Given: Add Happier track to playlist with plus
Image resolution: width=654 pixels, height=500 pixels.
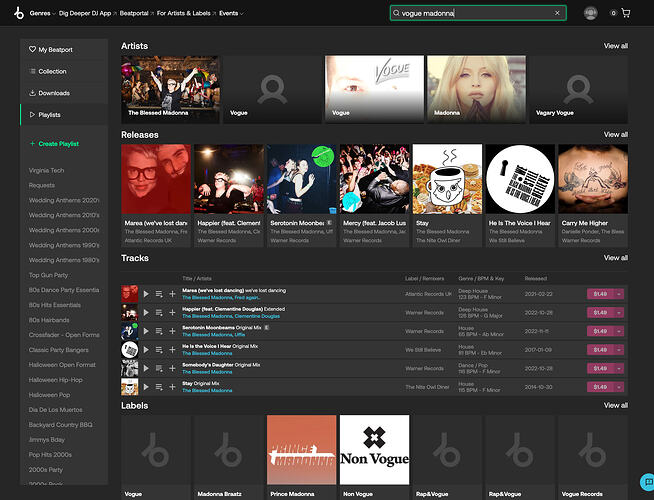Looking at the screenshot, I should point(172,312).
